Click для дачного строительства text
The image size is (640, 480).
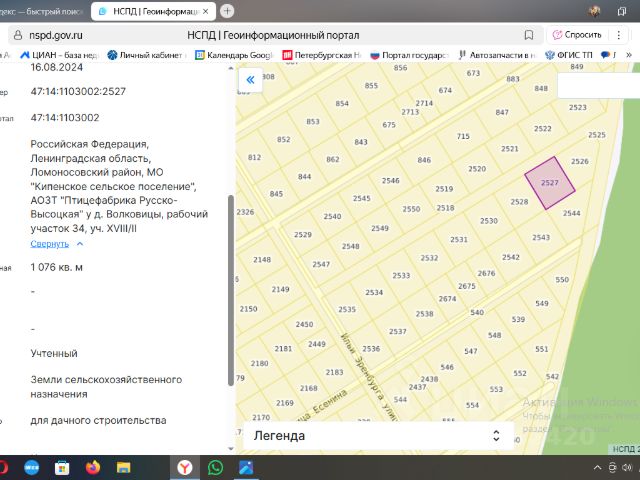pyautogui.click(x=98, y=420)
